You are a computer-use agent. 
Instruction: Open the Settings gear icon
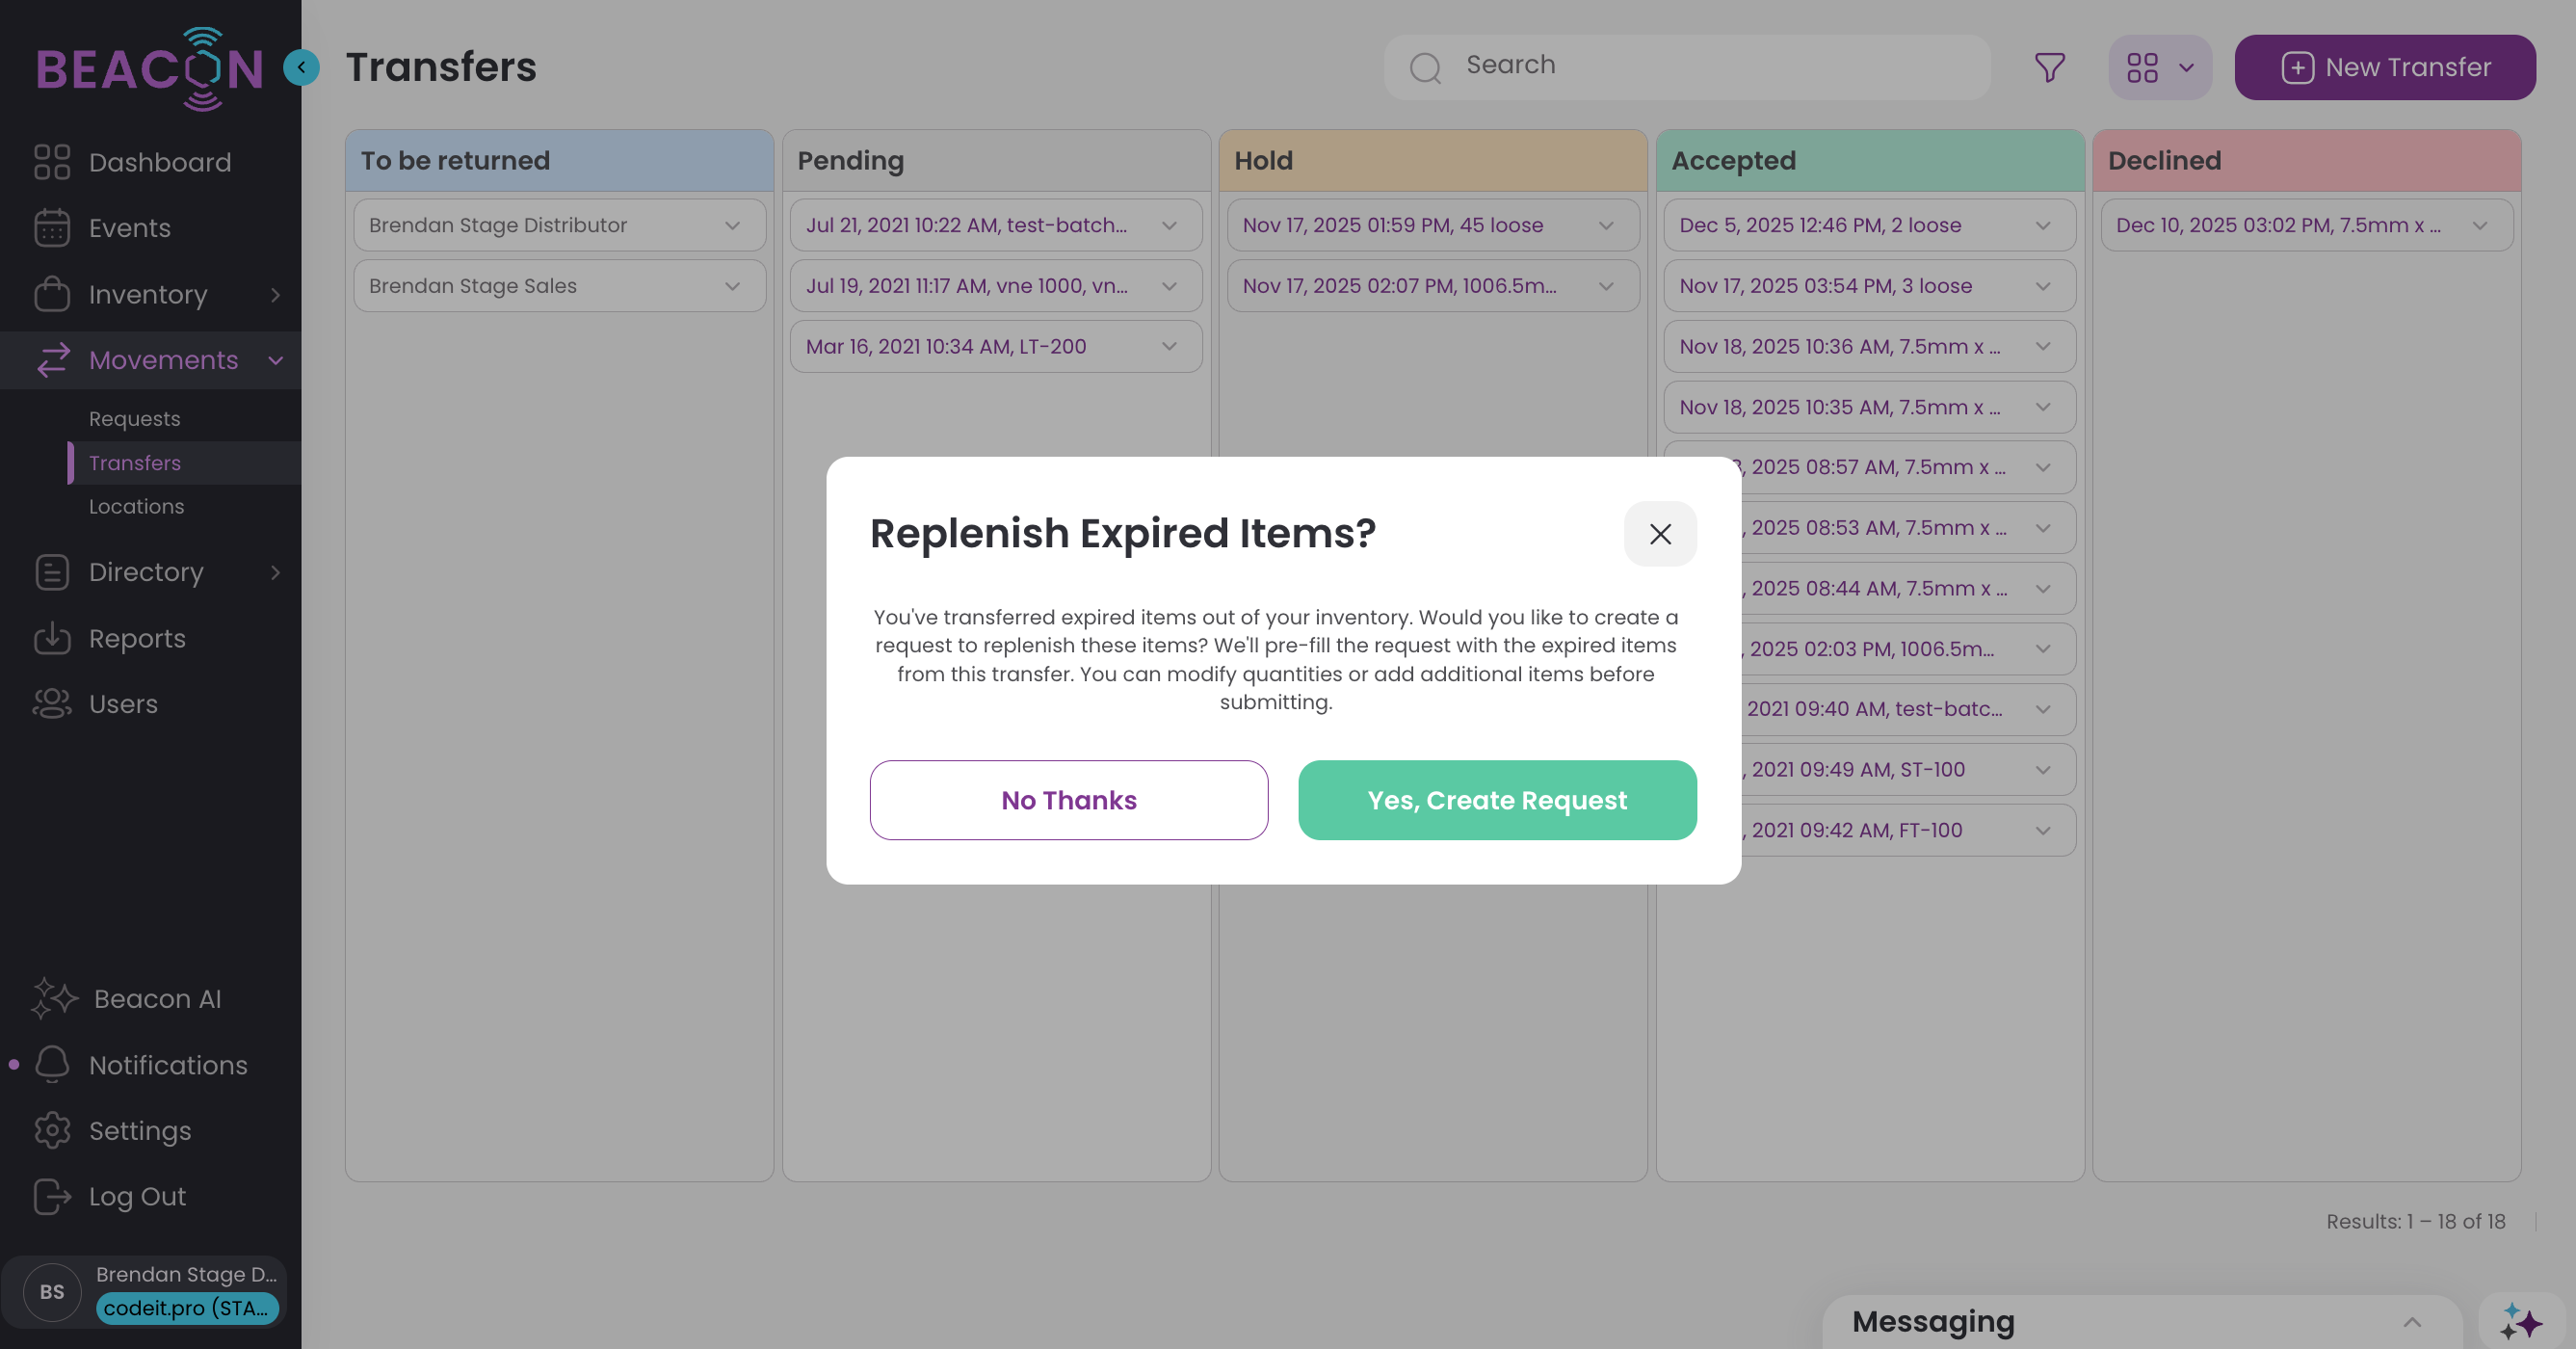coord(52,1130)
